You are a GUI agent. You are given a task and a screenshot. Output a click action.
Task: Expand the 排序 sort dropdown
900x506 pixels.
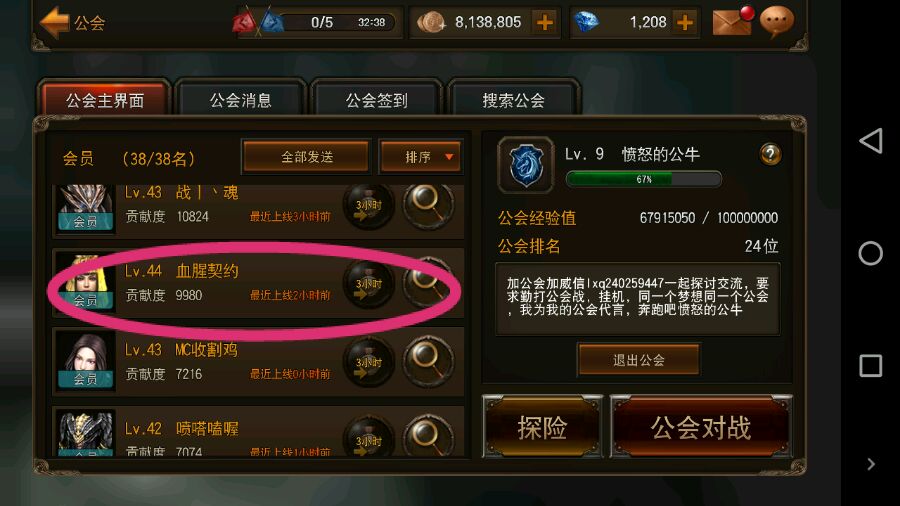[x=421, y=157]
